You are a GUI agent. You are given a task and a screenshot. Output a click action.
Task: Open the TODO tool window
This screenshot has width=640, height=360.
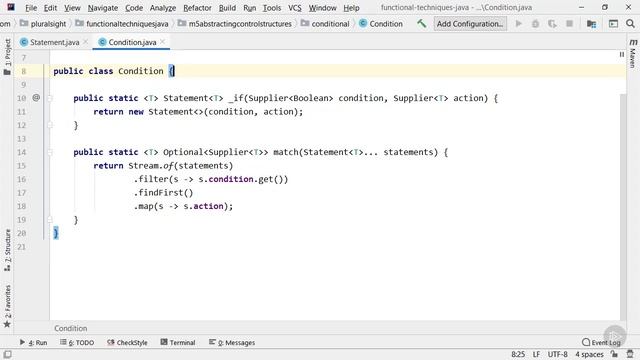click(x=77, y=342)
